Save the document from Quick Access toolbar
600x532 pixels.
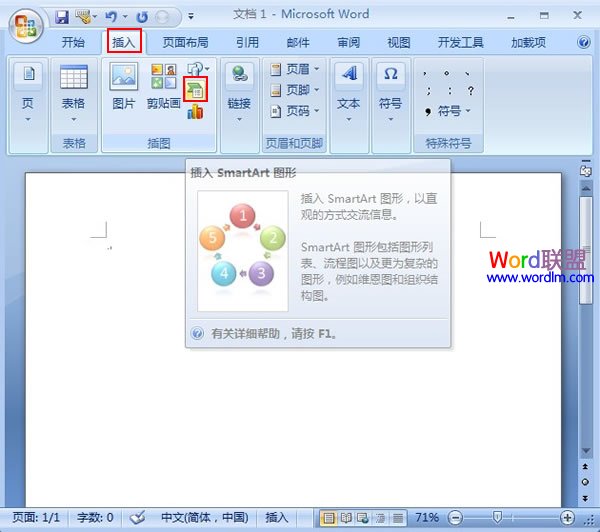coord(62,17)
